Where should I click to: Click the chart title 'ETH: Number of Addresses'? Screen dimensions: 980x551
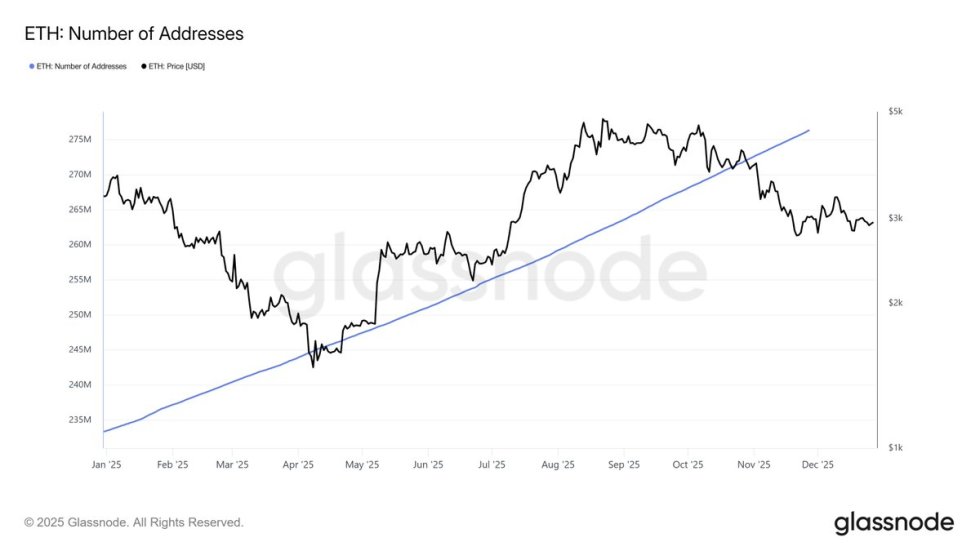click(x=134, y=34)
